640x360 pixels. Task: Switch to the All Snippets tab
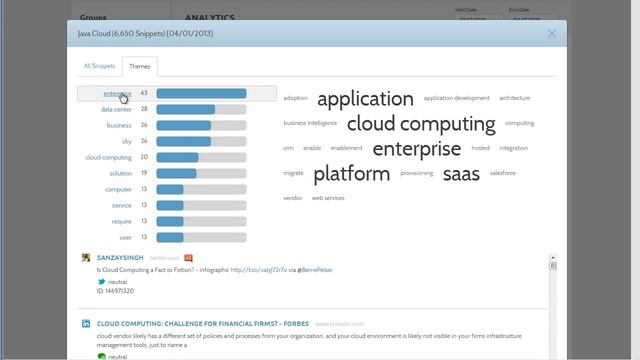99,66
